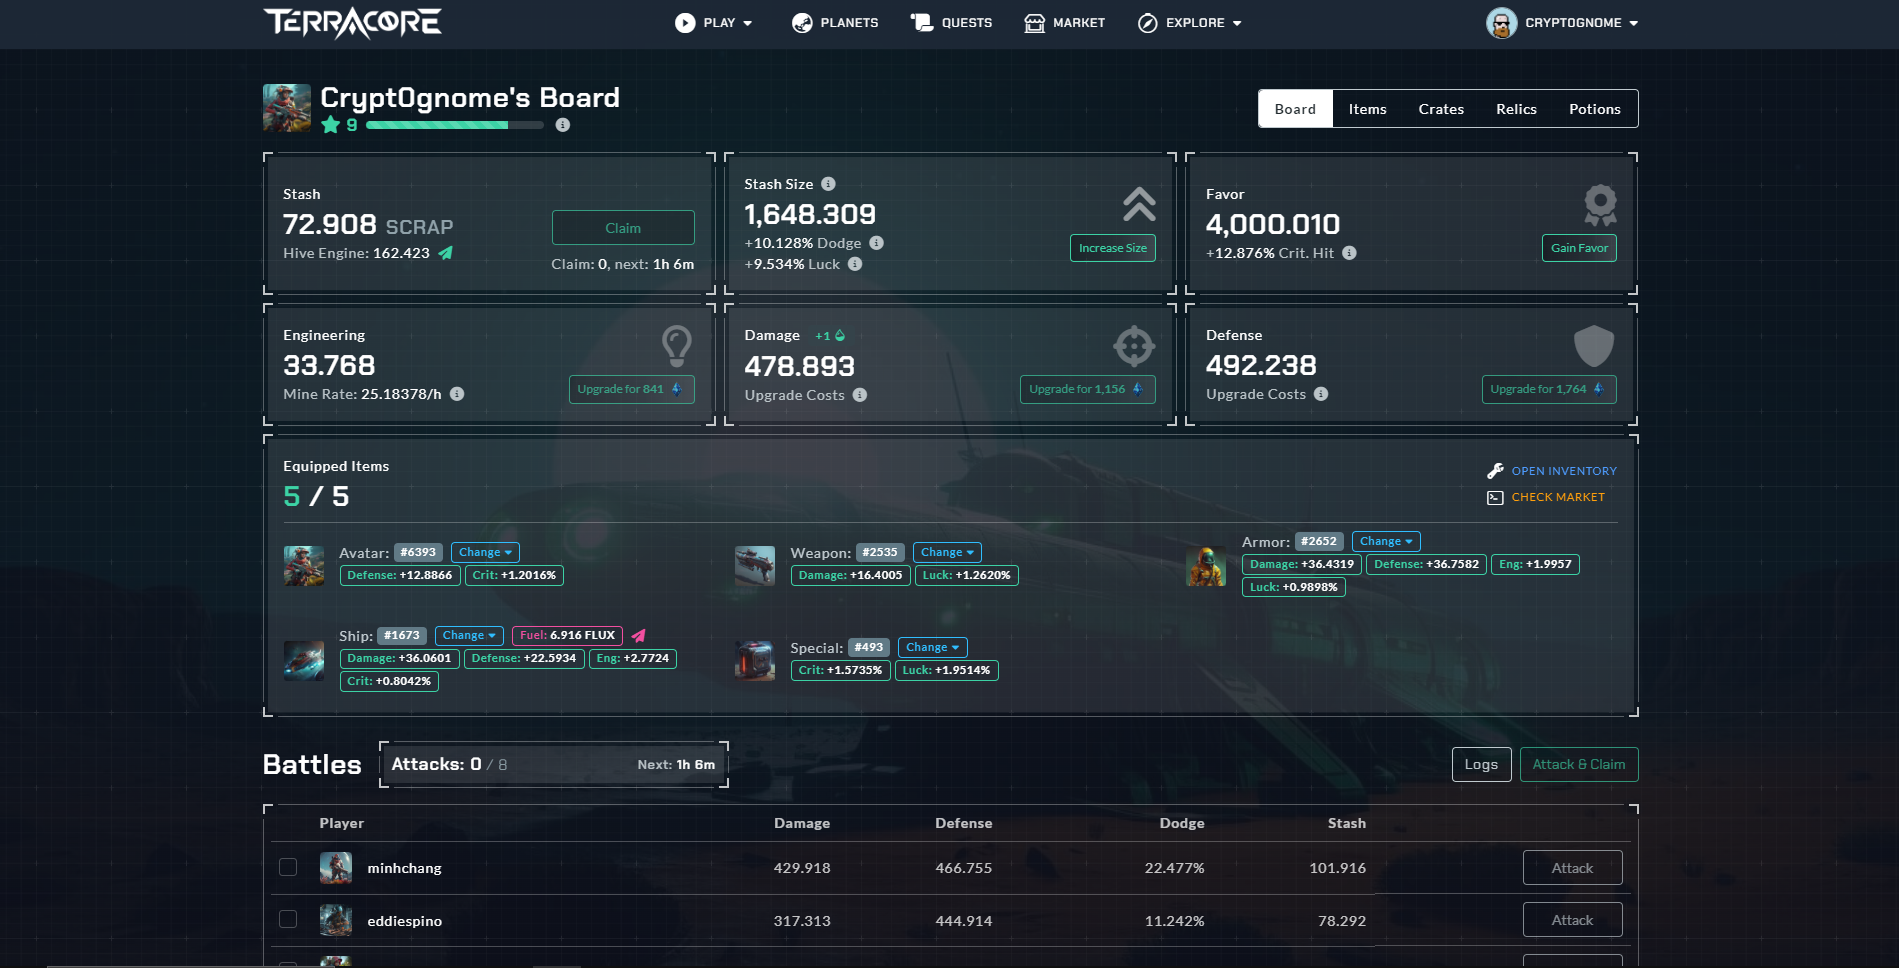The width and height of the screenshot is (1899, 968).
Task: Click the Open Inventory wrench icon
Action: pos(1495,471)
